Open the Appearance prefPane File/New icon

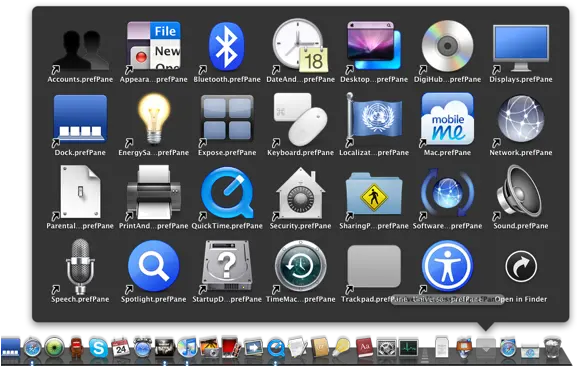[x=154, y=45]
